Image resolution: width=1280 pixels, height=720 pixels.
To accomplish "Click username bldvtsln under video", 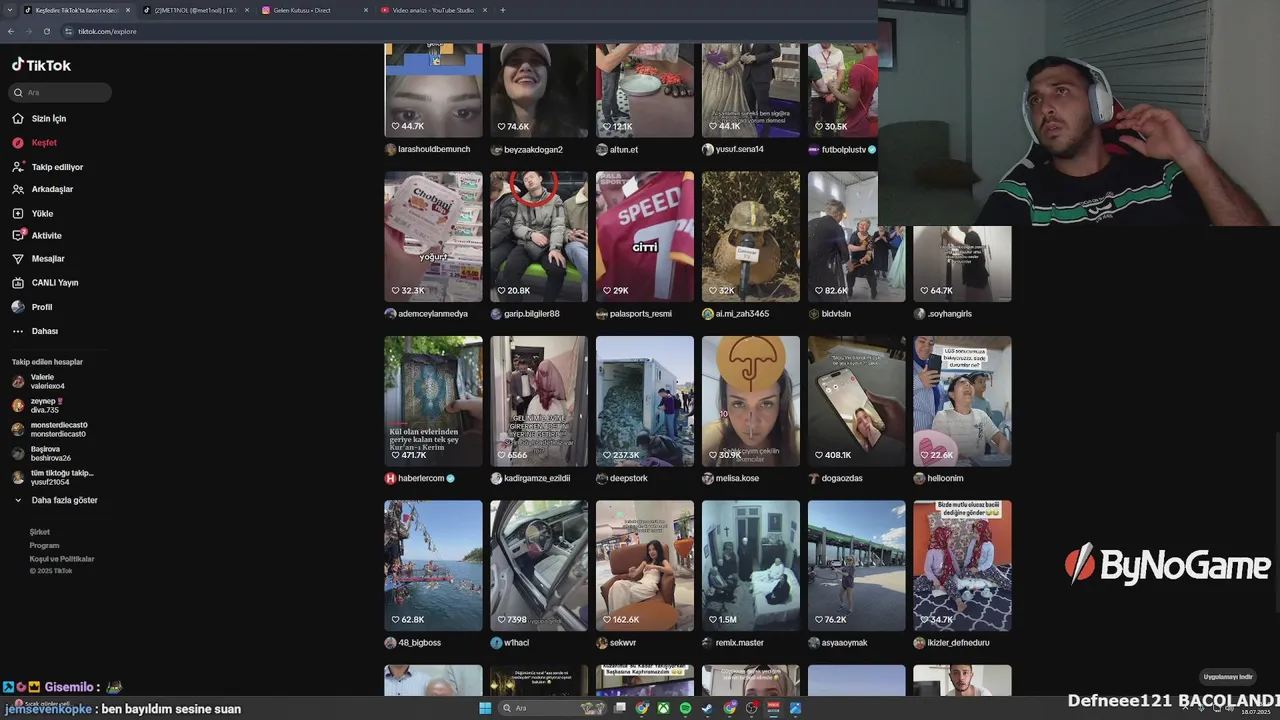I will (x=836, y=314).
